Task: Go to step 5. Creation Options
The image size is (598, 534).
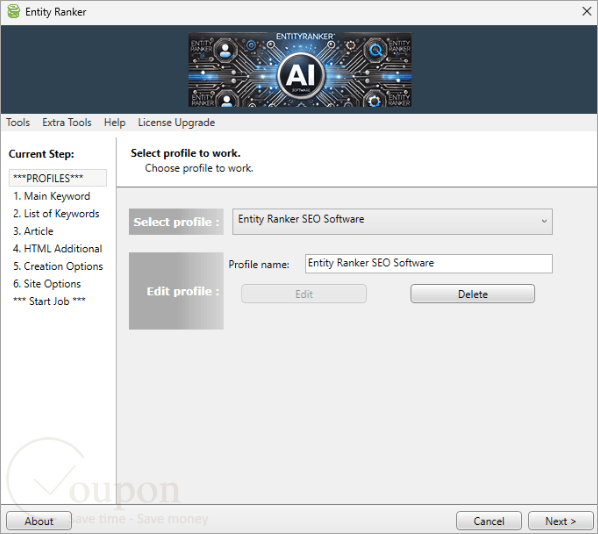Action: (x=58, y=266)
